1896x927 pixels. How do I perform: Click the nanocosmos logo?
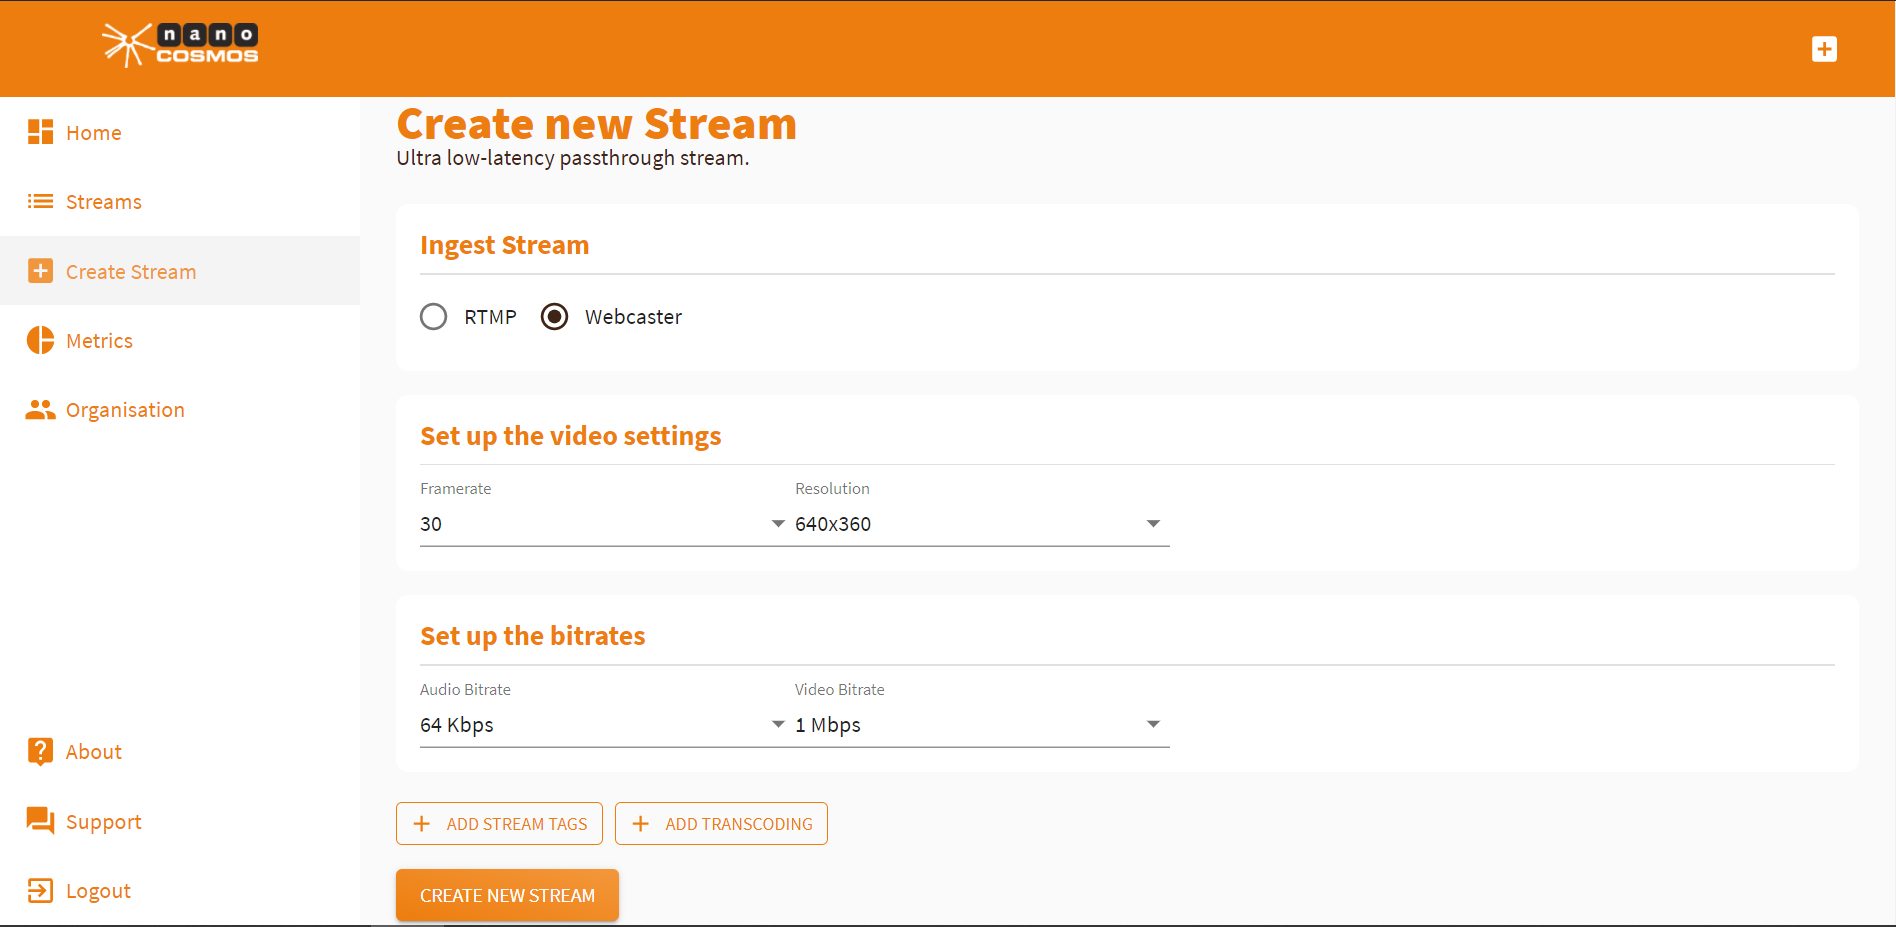[180, 44]
